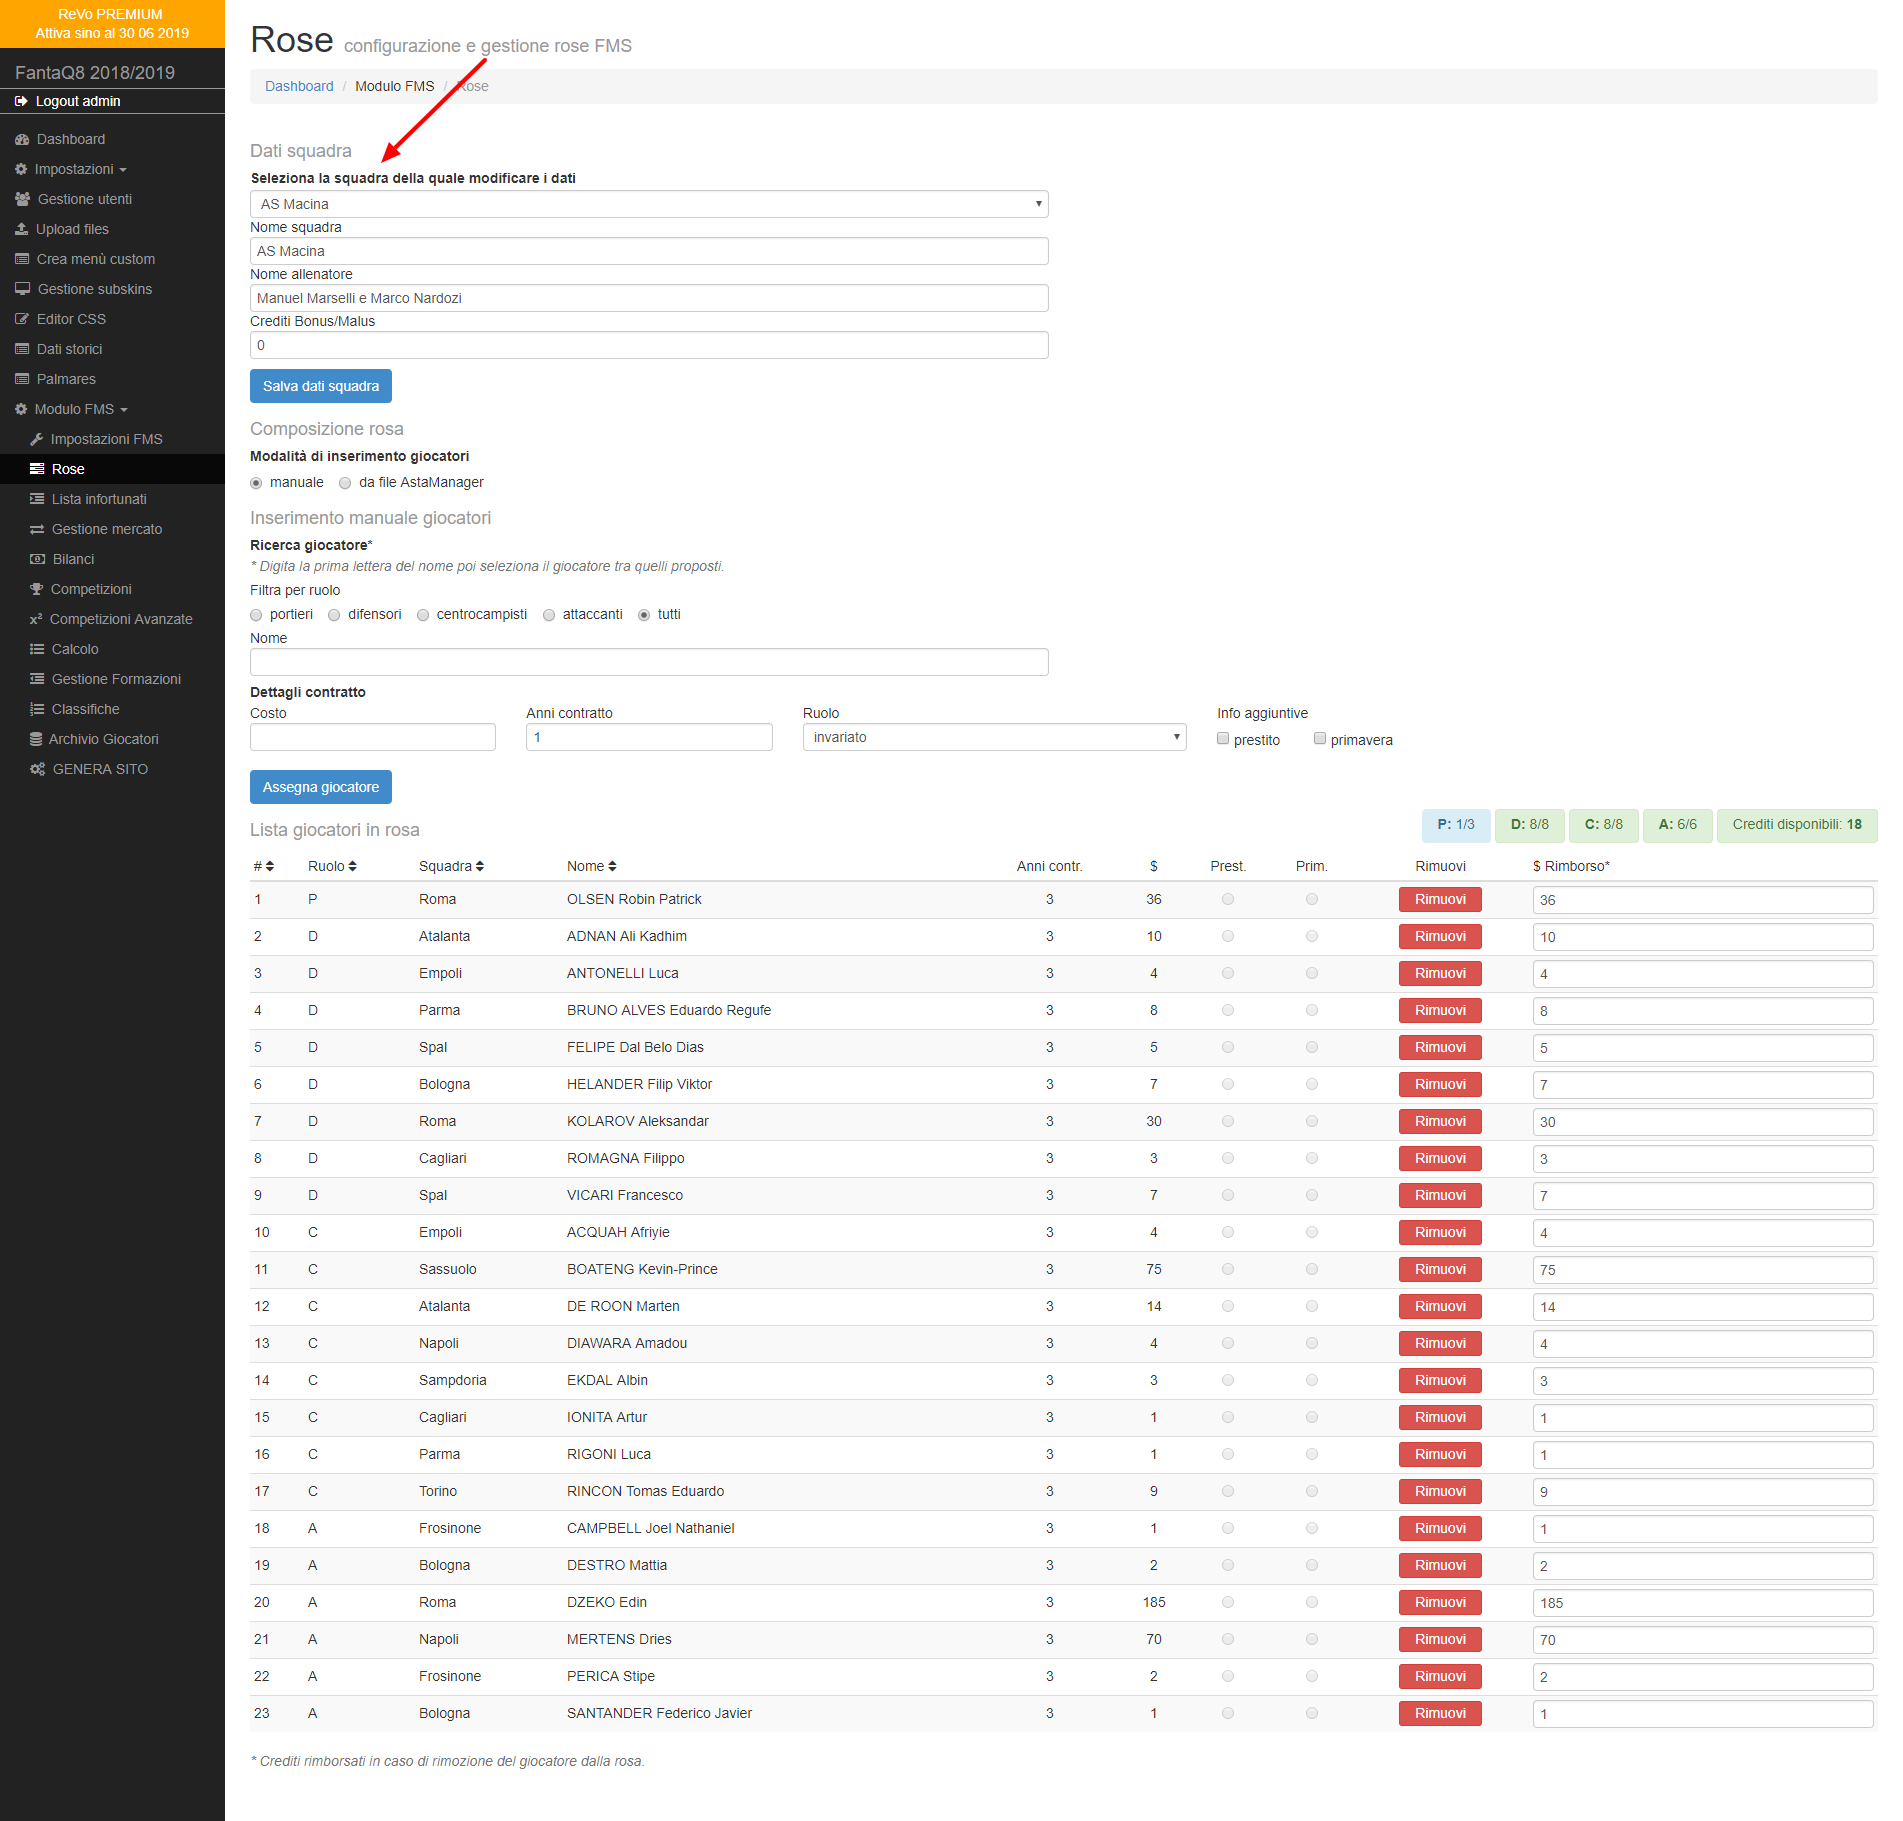Click the Nome squadra input field

649,251
